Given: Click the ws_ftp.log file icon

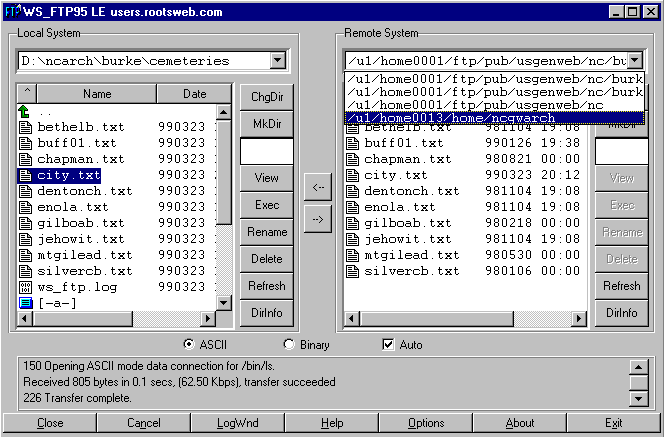Looking at the screenshot, I should [26, 287].
